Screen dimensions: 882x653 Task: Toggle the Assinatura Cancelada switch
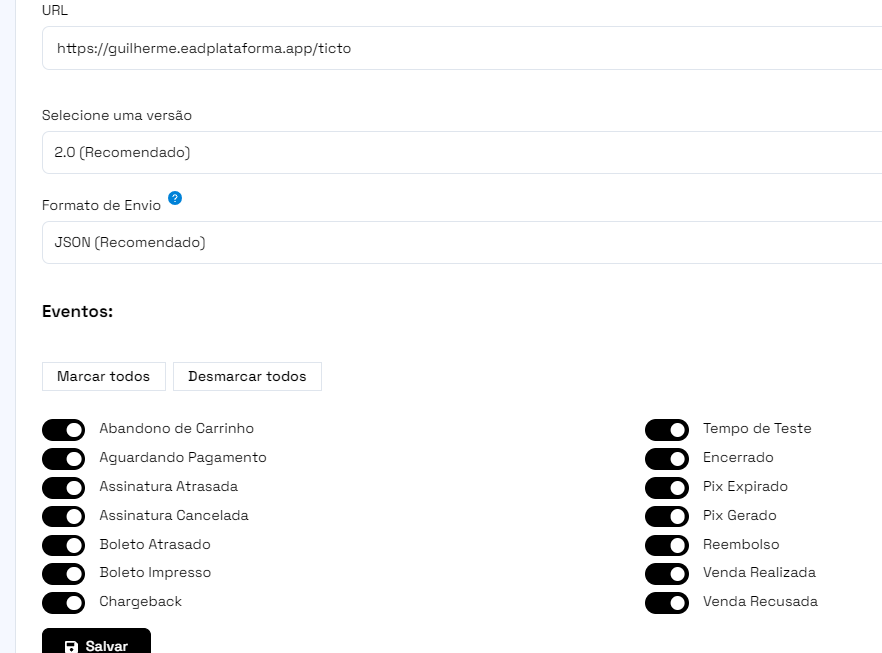click(x=64, y=516)
